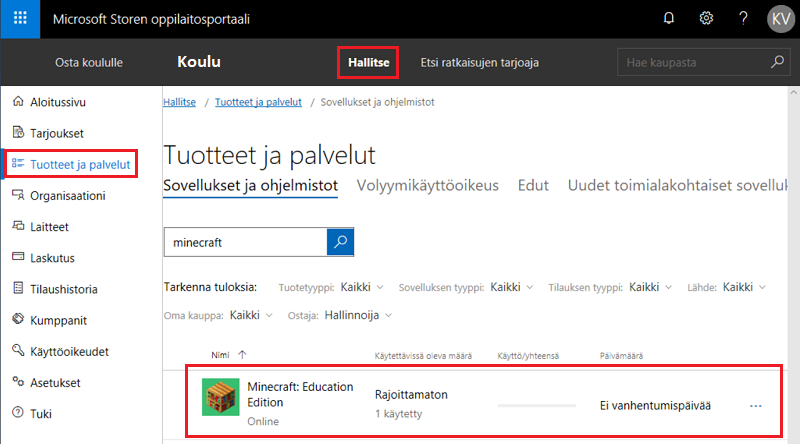
Task: Click scrollbar up arrow at right edge
Action: [x=793, y=93]
